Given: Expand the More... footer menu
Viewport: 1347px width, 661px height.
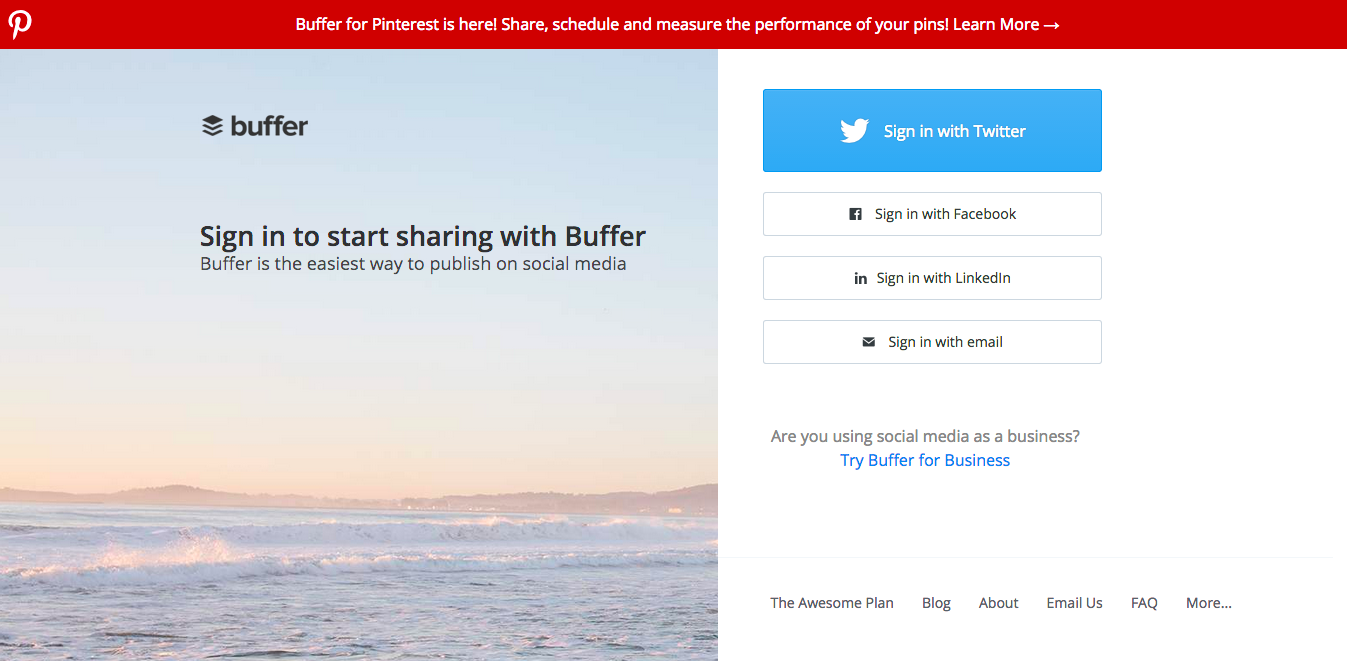Looking at the screenshot, I should pos(1208,602).
